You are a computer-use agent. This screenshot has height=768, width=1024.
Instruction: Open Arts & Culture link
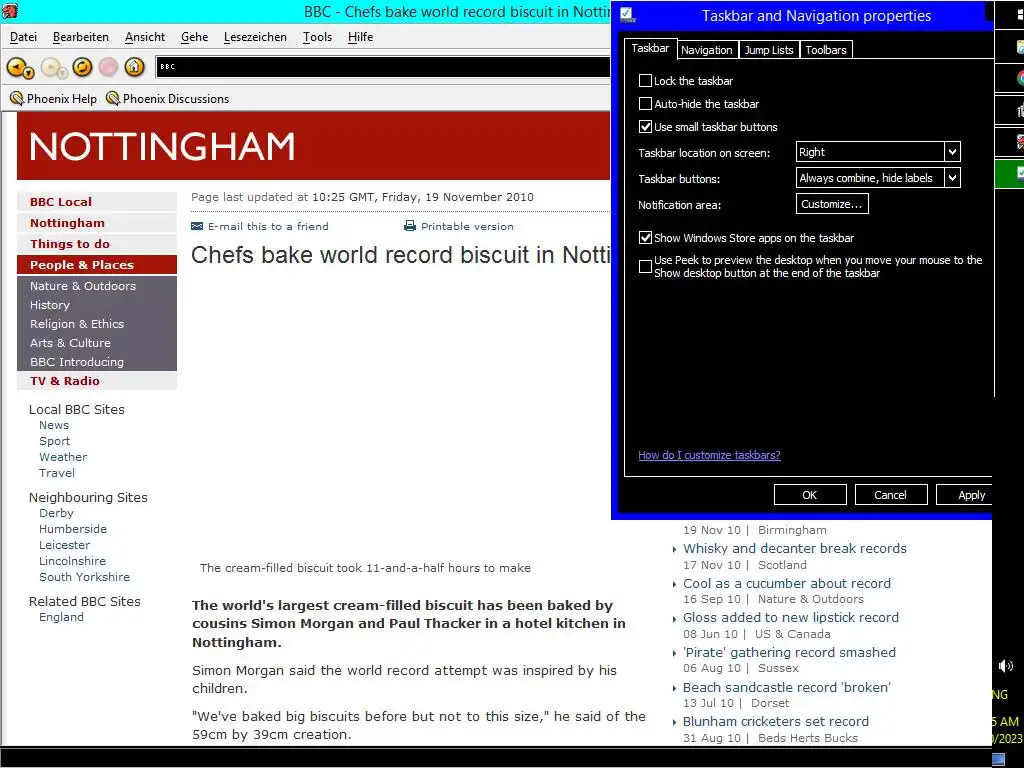pyautogui.click(x=71, y=343)
